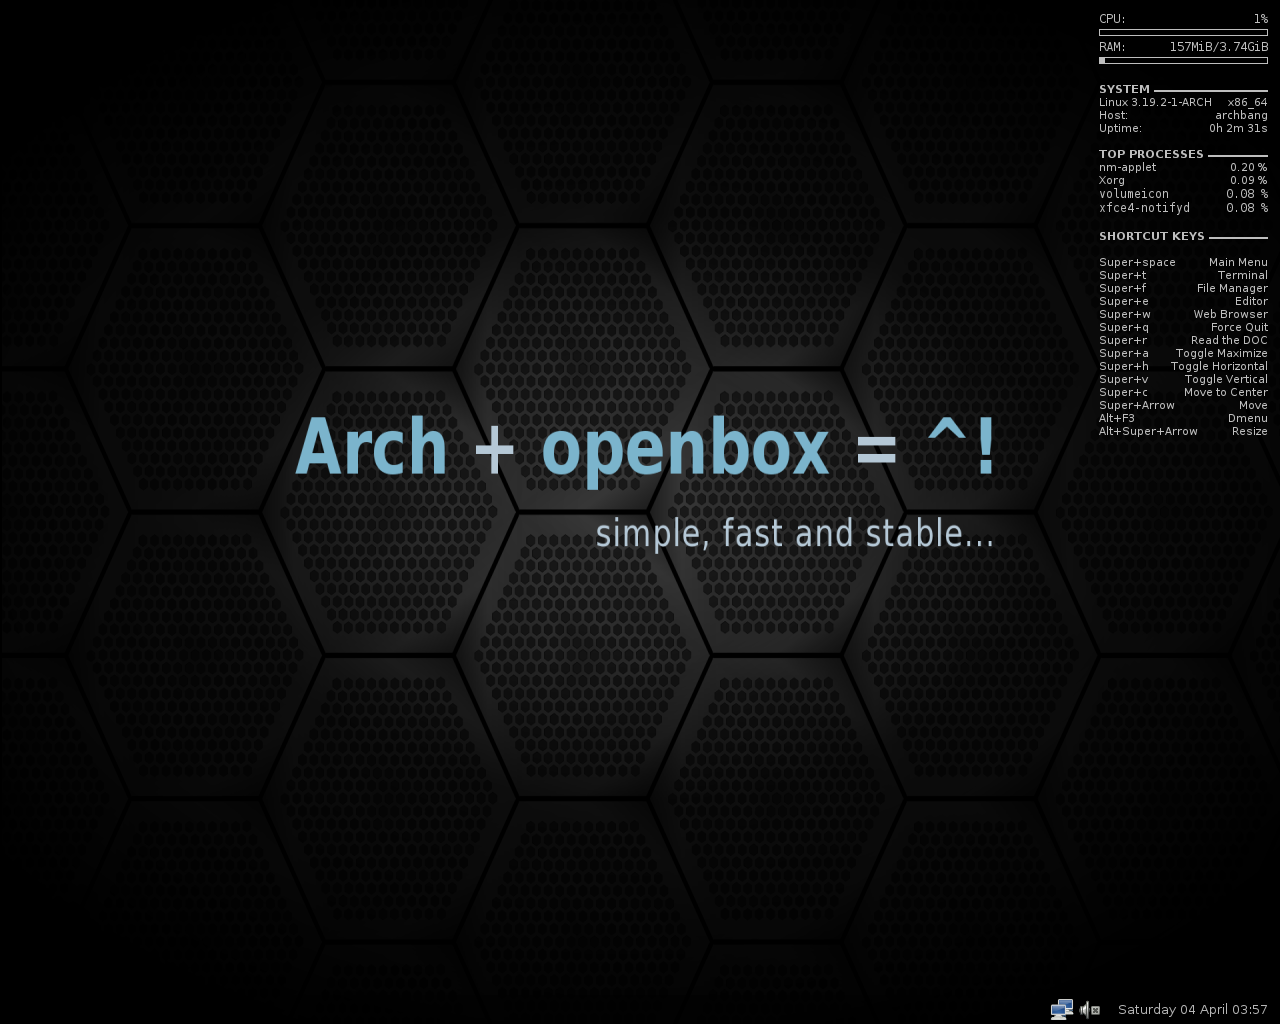Click the small mute indicator beside the speaker
The image size is (1280, 1024).
(x=1097, y=1011)
